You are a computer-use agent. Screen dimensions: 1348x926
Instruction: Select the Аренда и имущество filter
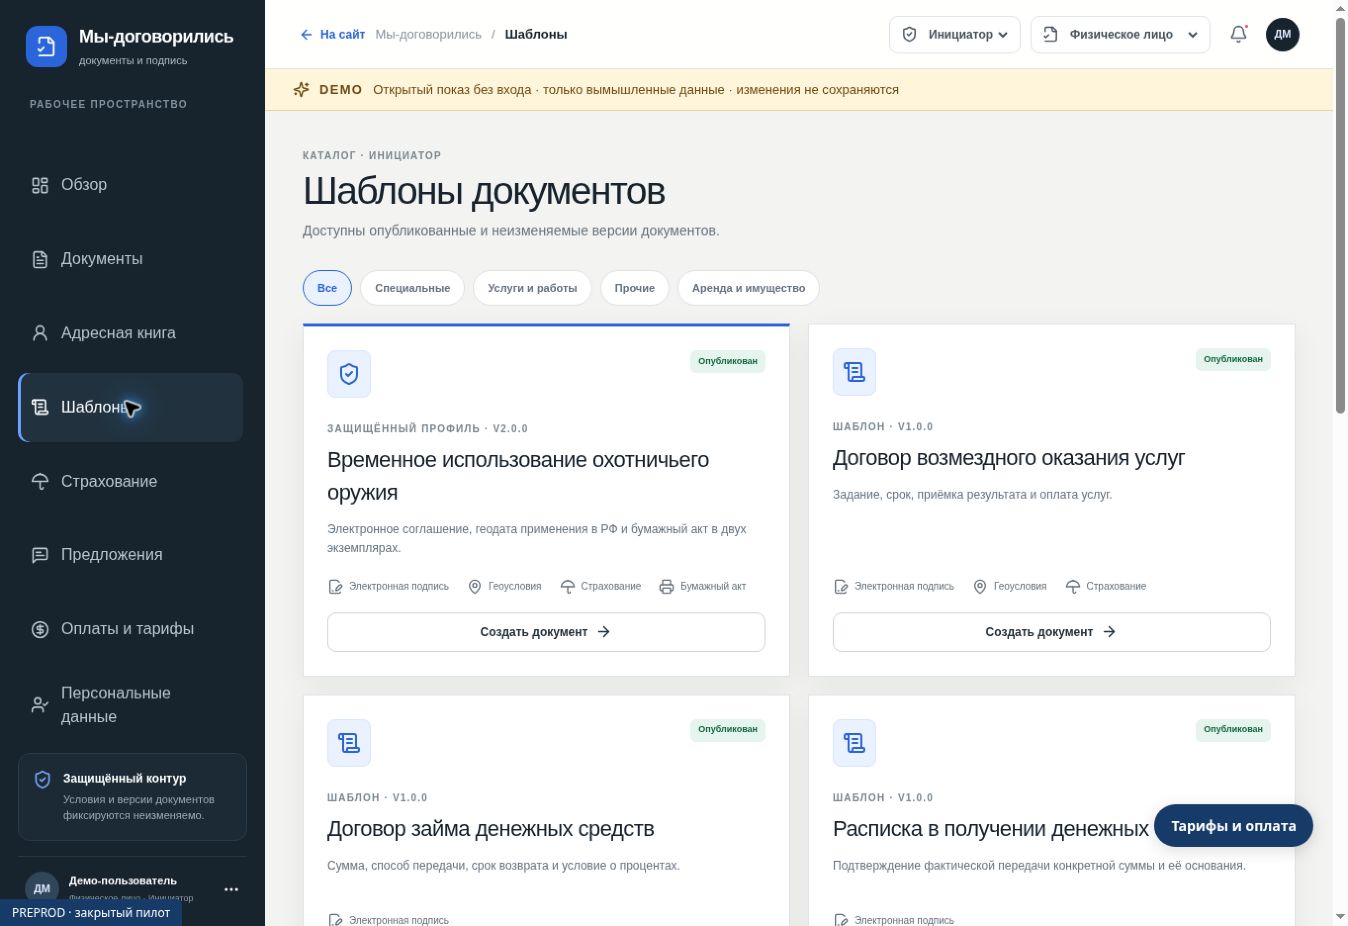[748, 288]
